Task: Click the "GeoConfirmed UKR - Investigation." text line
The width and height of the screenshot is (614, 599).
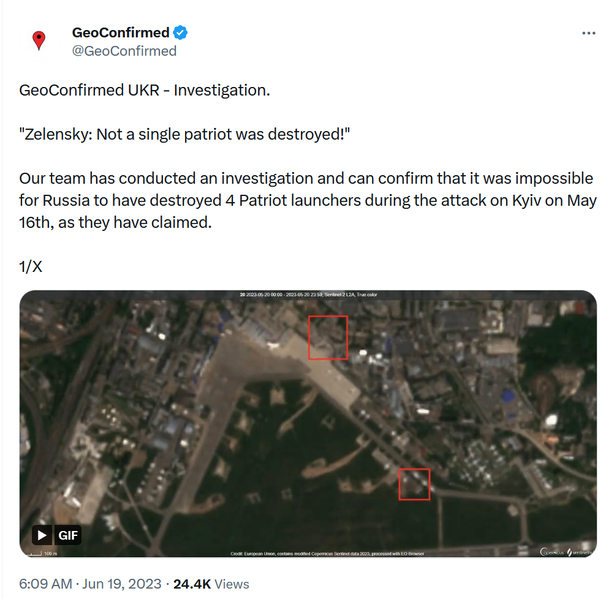Action: point(144,90)
